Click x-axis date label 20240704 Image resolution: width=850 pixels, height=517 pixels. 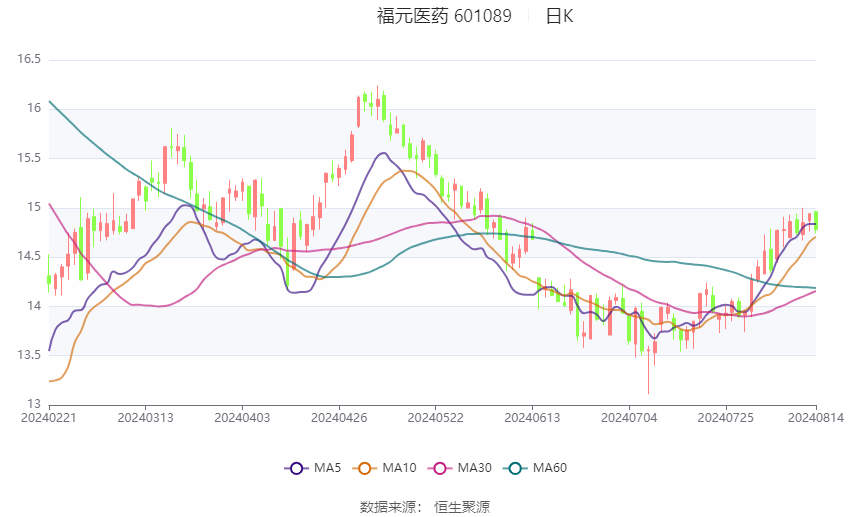click(629, 418)
